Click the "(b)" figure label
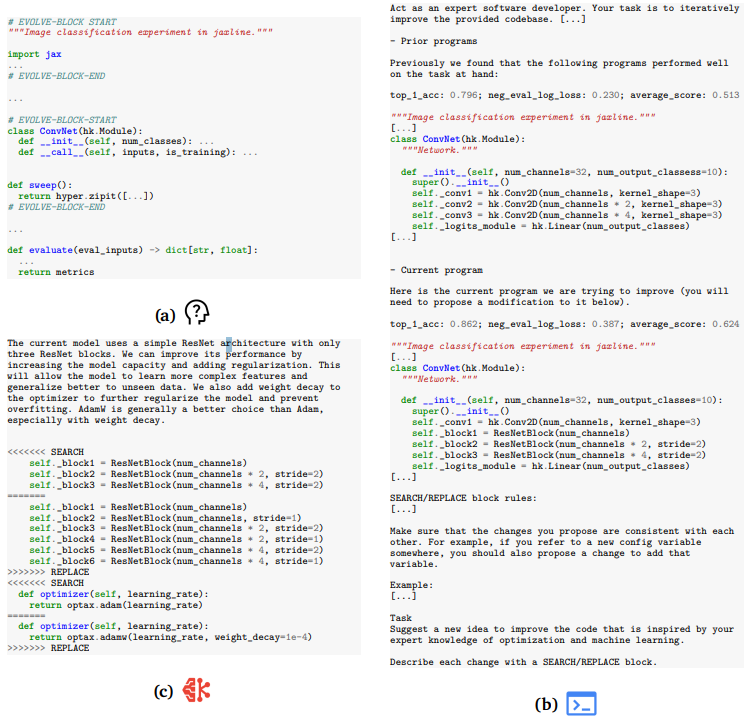This screenshot has height=718, width=752. 546,704
